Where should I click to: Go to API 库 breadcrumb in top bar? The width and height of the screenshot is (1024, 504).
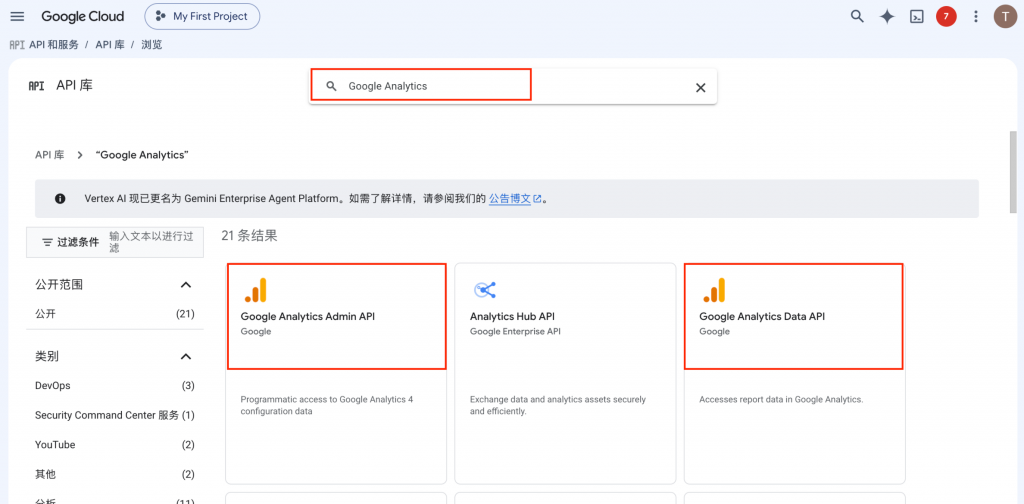[110, 44]
